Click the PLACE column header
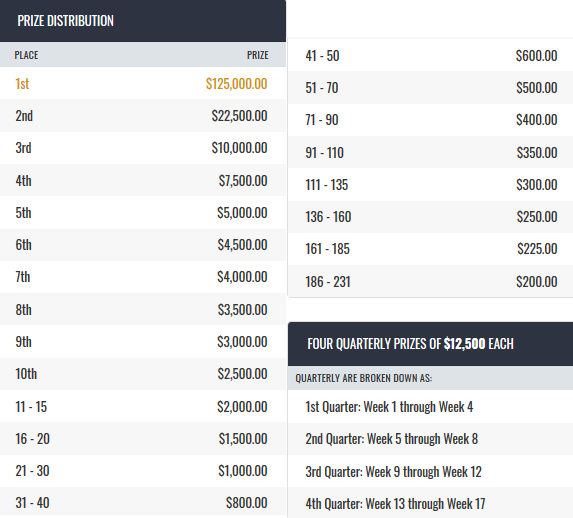Screen dimensions: 573x518 [26, 55]
